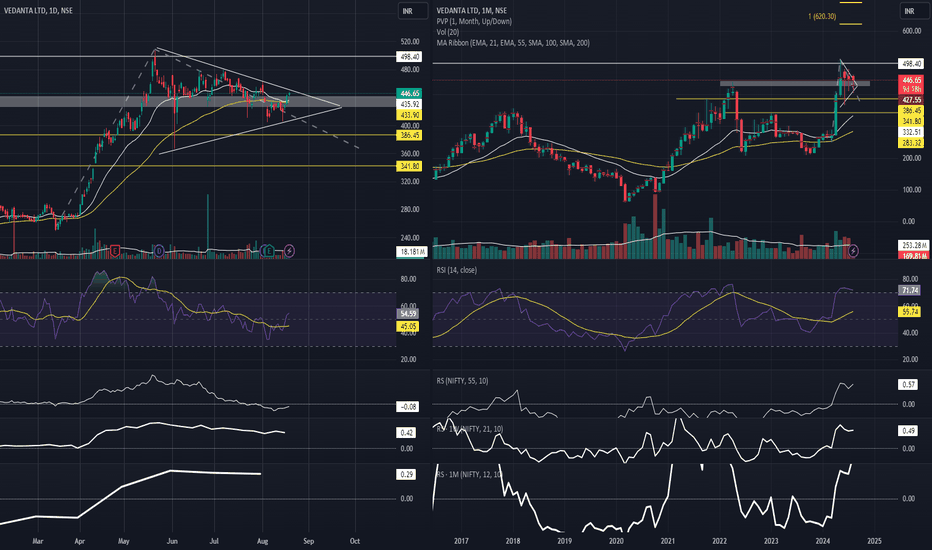Click the 2017 label on monthly time axis
This screenshot has width=932, height=550.
tap(461, 541)
